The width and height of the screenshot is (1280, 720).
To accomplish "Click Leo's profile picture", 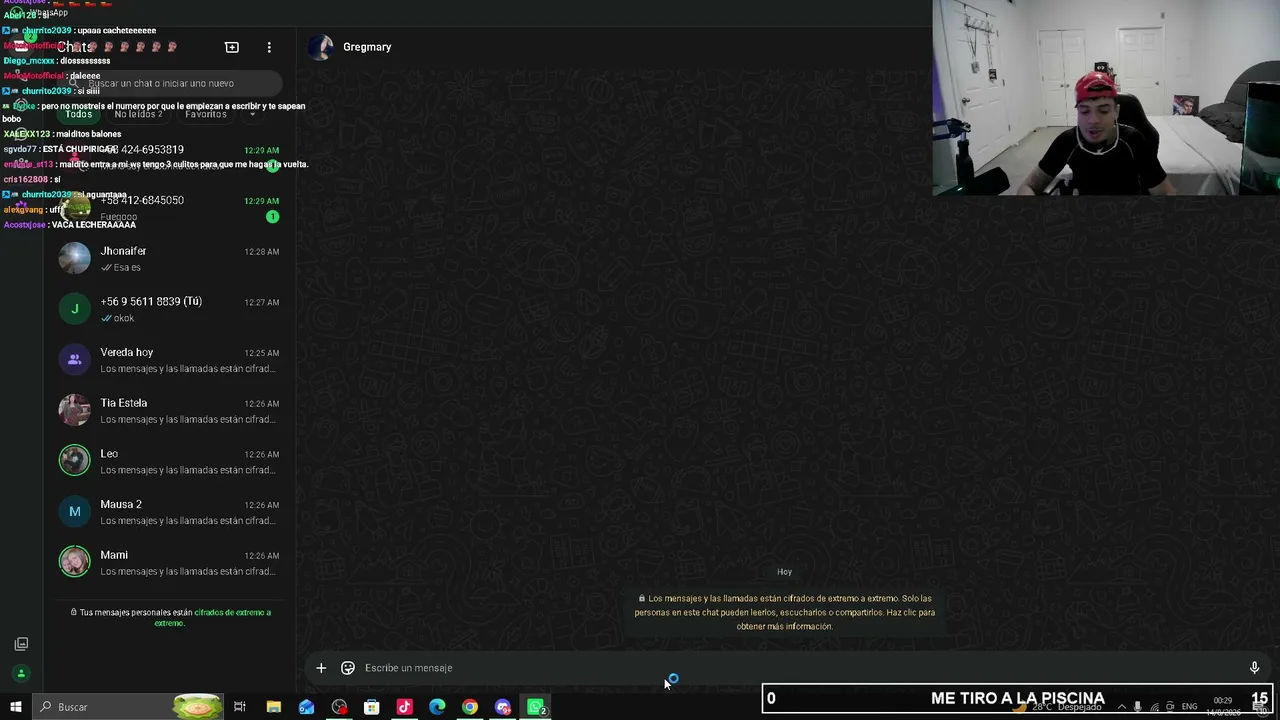I will 74,461.
